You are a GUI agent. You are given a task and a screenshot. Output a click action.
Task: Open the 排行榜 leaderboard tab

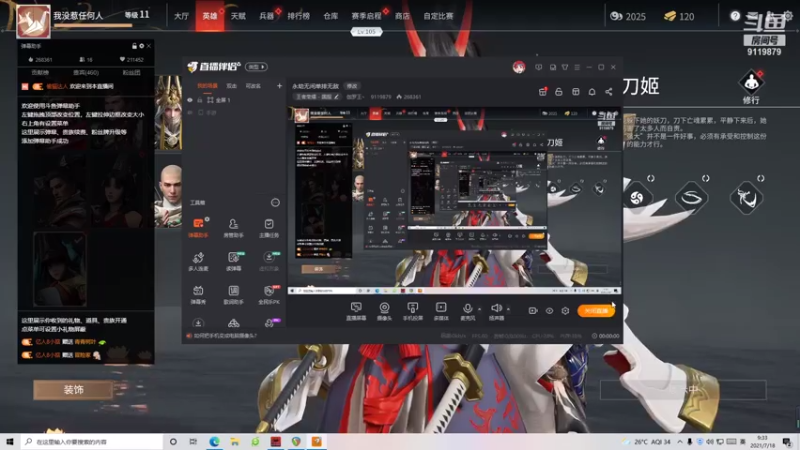pyautogui.click(x=298, y=16)
